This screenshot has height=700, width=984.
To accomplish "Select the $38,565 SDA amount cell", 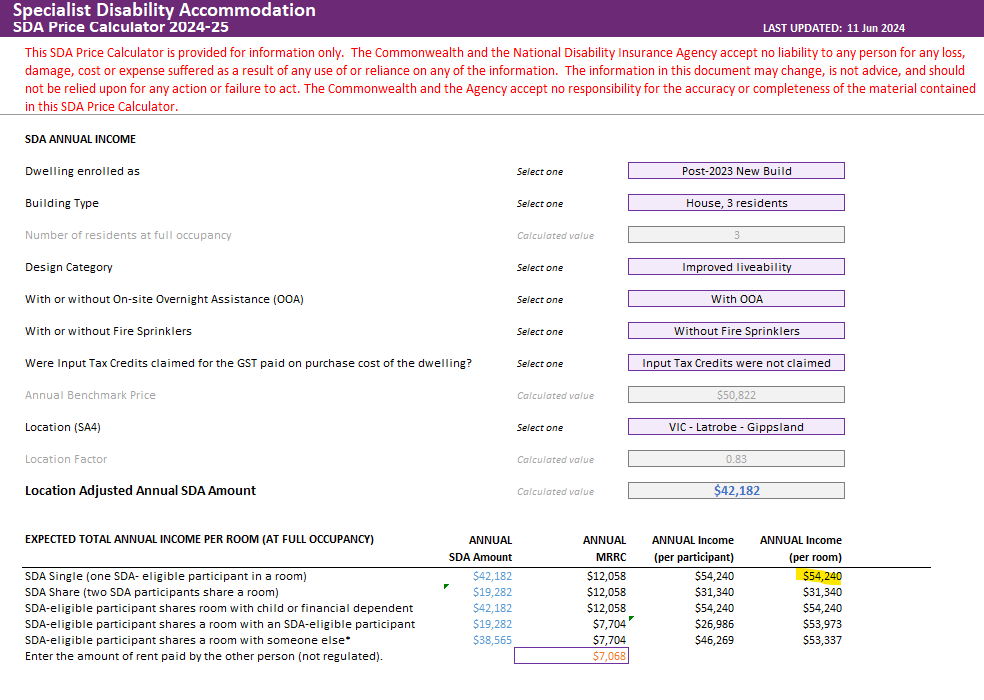I will click(492, 640).
